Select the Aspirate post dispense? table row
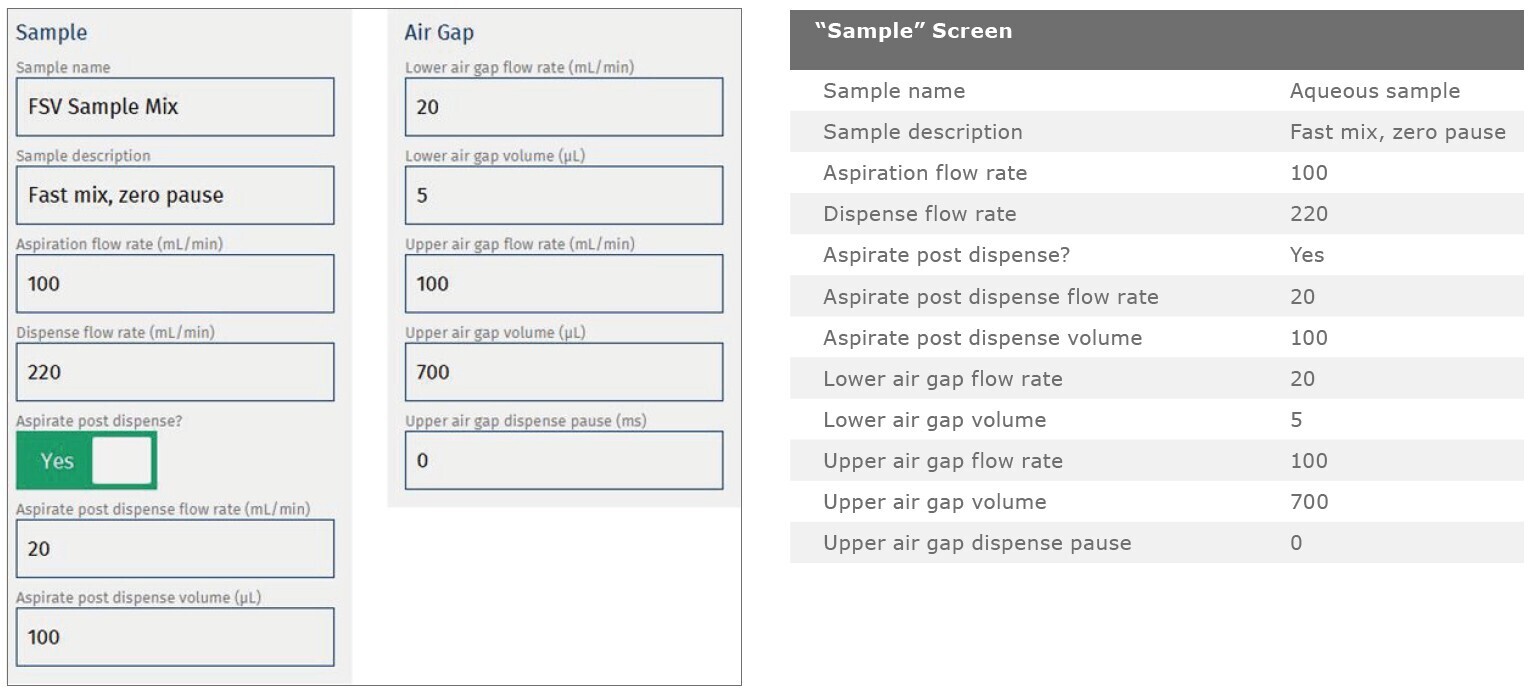The image size is (1528, 694). coord(1156,255)
